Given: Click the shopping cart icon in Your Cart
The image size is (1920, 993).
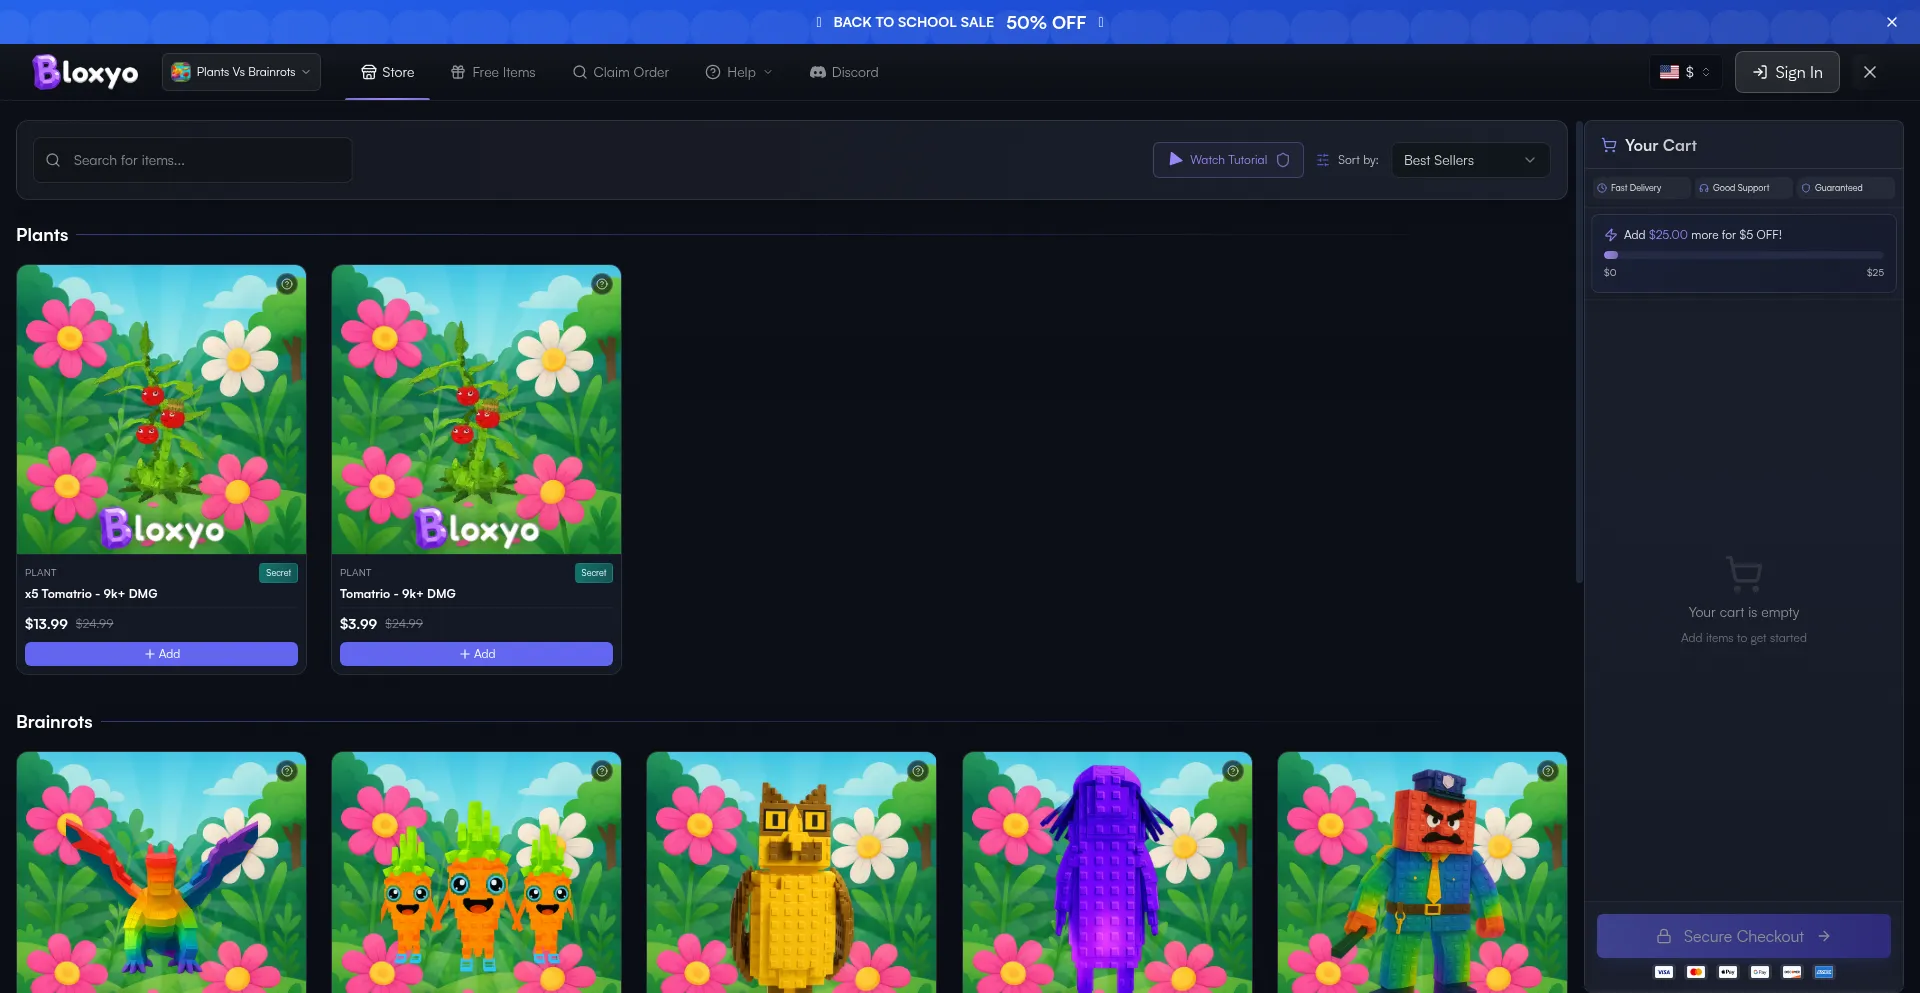Looking at the screenshot, I should 1608,145.
